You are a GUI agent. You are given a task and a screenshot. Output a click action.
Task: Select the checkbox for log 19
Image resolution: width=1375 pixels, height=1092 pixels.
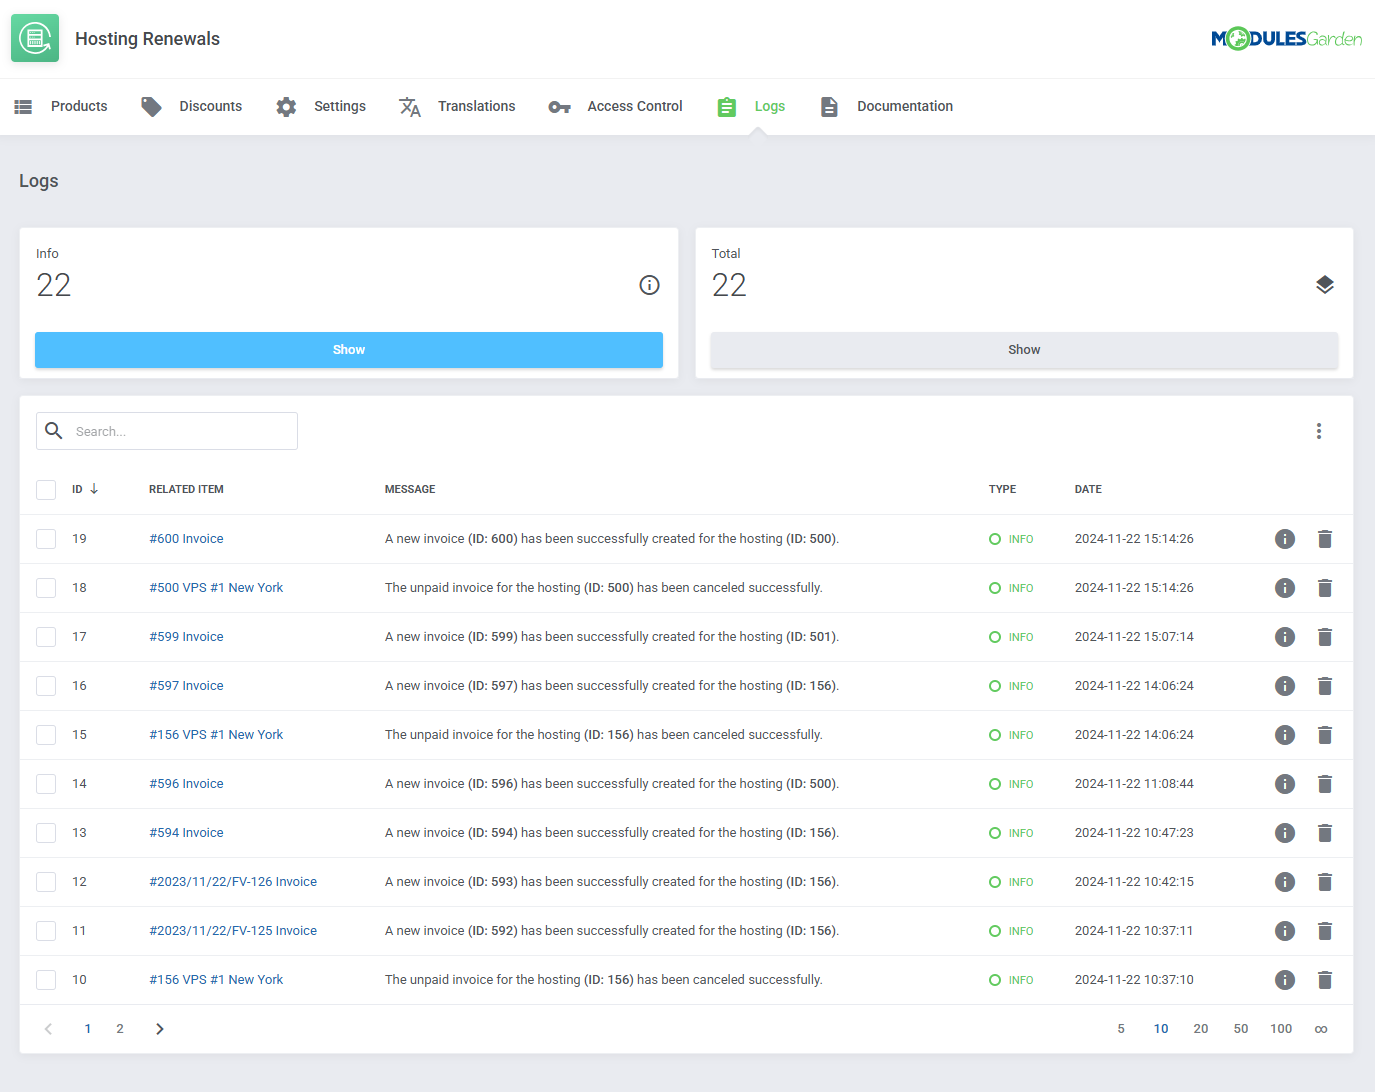tap(46, 539)
